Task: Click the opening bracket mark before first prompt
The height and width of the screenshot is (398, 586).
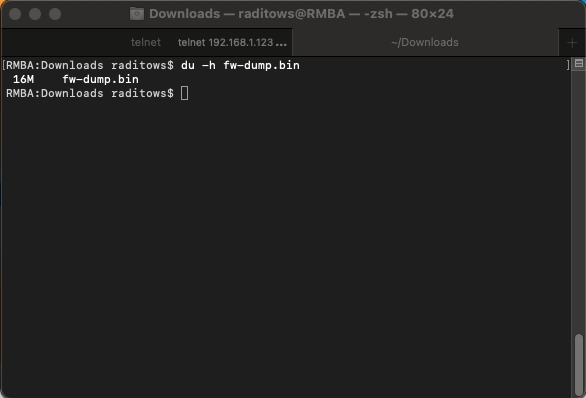Action: (4, 65)
